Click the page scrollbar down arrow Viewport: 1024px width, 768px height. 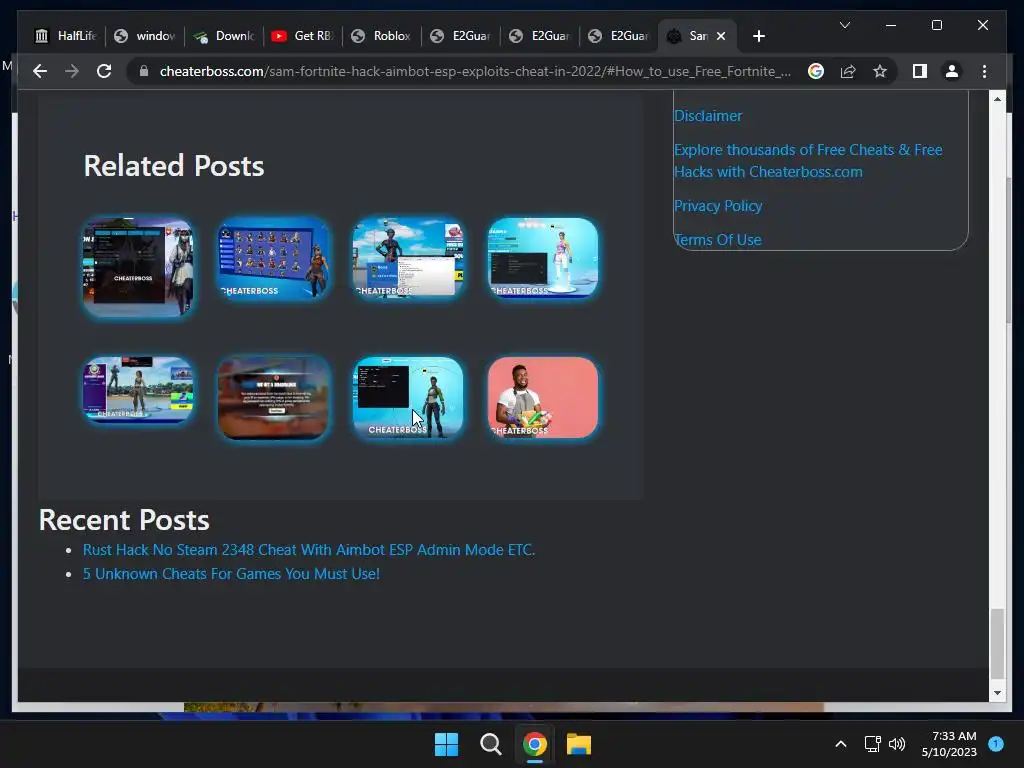click(997, 694)
